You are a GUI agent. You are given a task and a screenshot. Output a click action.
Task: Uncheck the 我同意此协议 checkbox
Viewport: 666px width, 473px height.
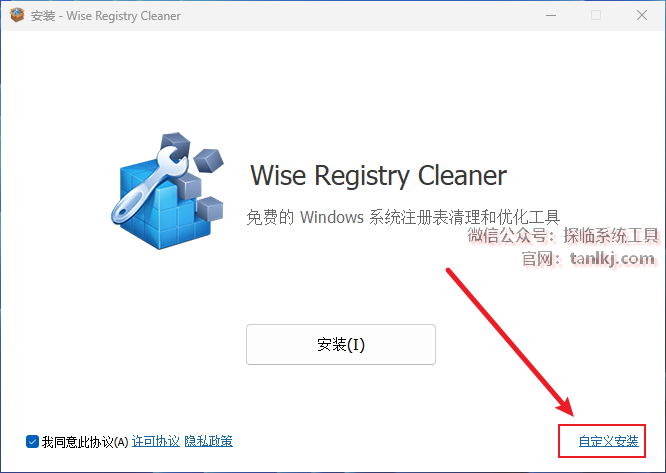pos(32,442)
